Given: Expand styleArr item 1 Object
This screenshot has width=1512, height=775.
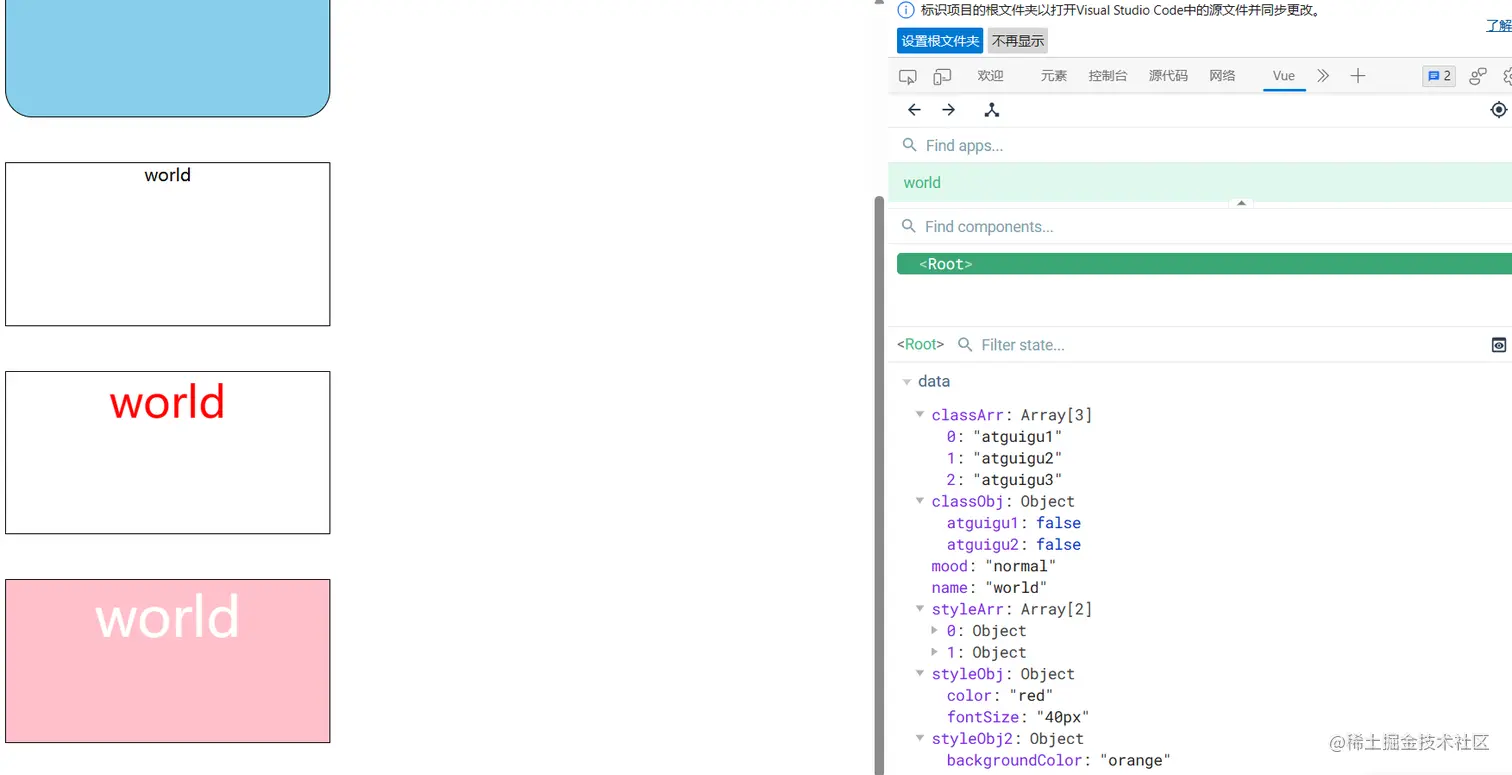Looking at the screenshot, I should [x=935, y=652].
